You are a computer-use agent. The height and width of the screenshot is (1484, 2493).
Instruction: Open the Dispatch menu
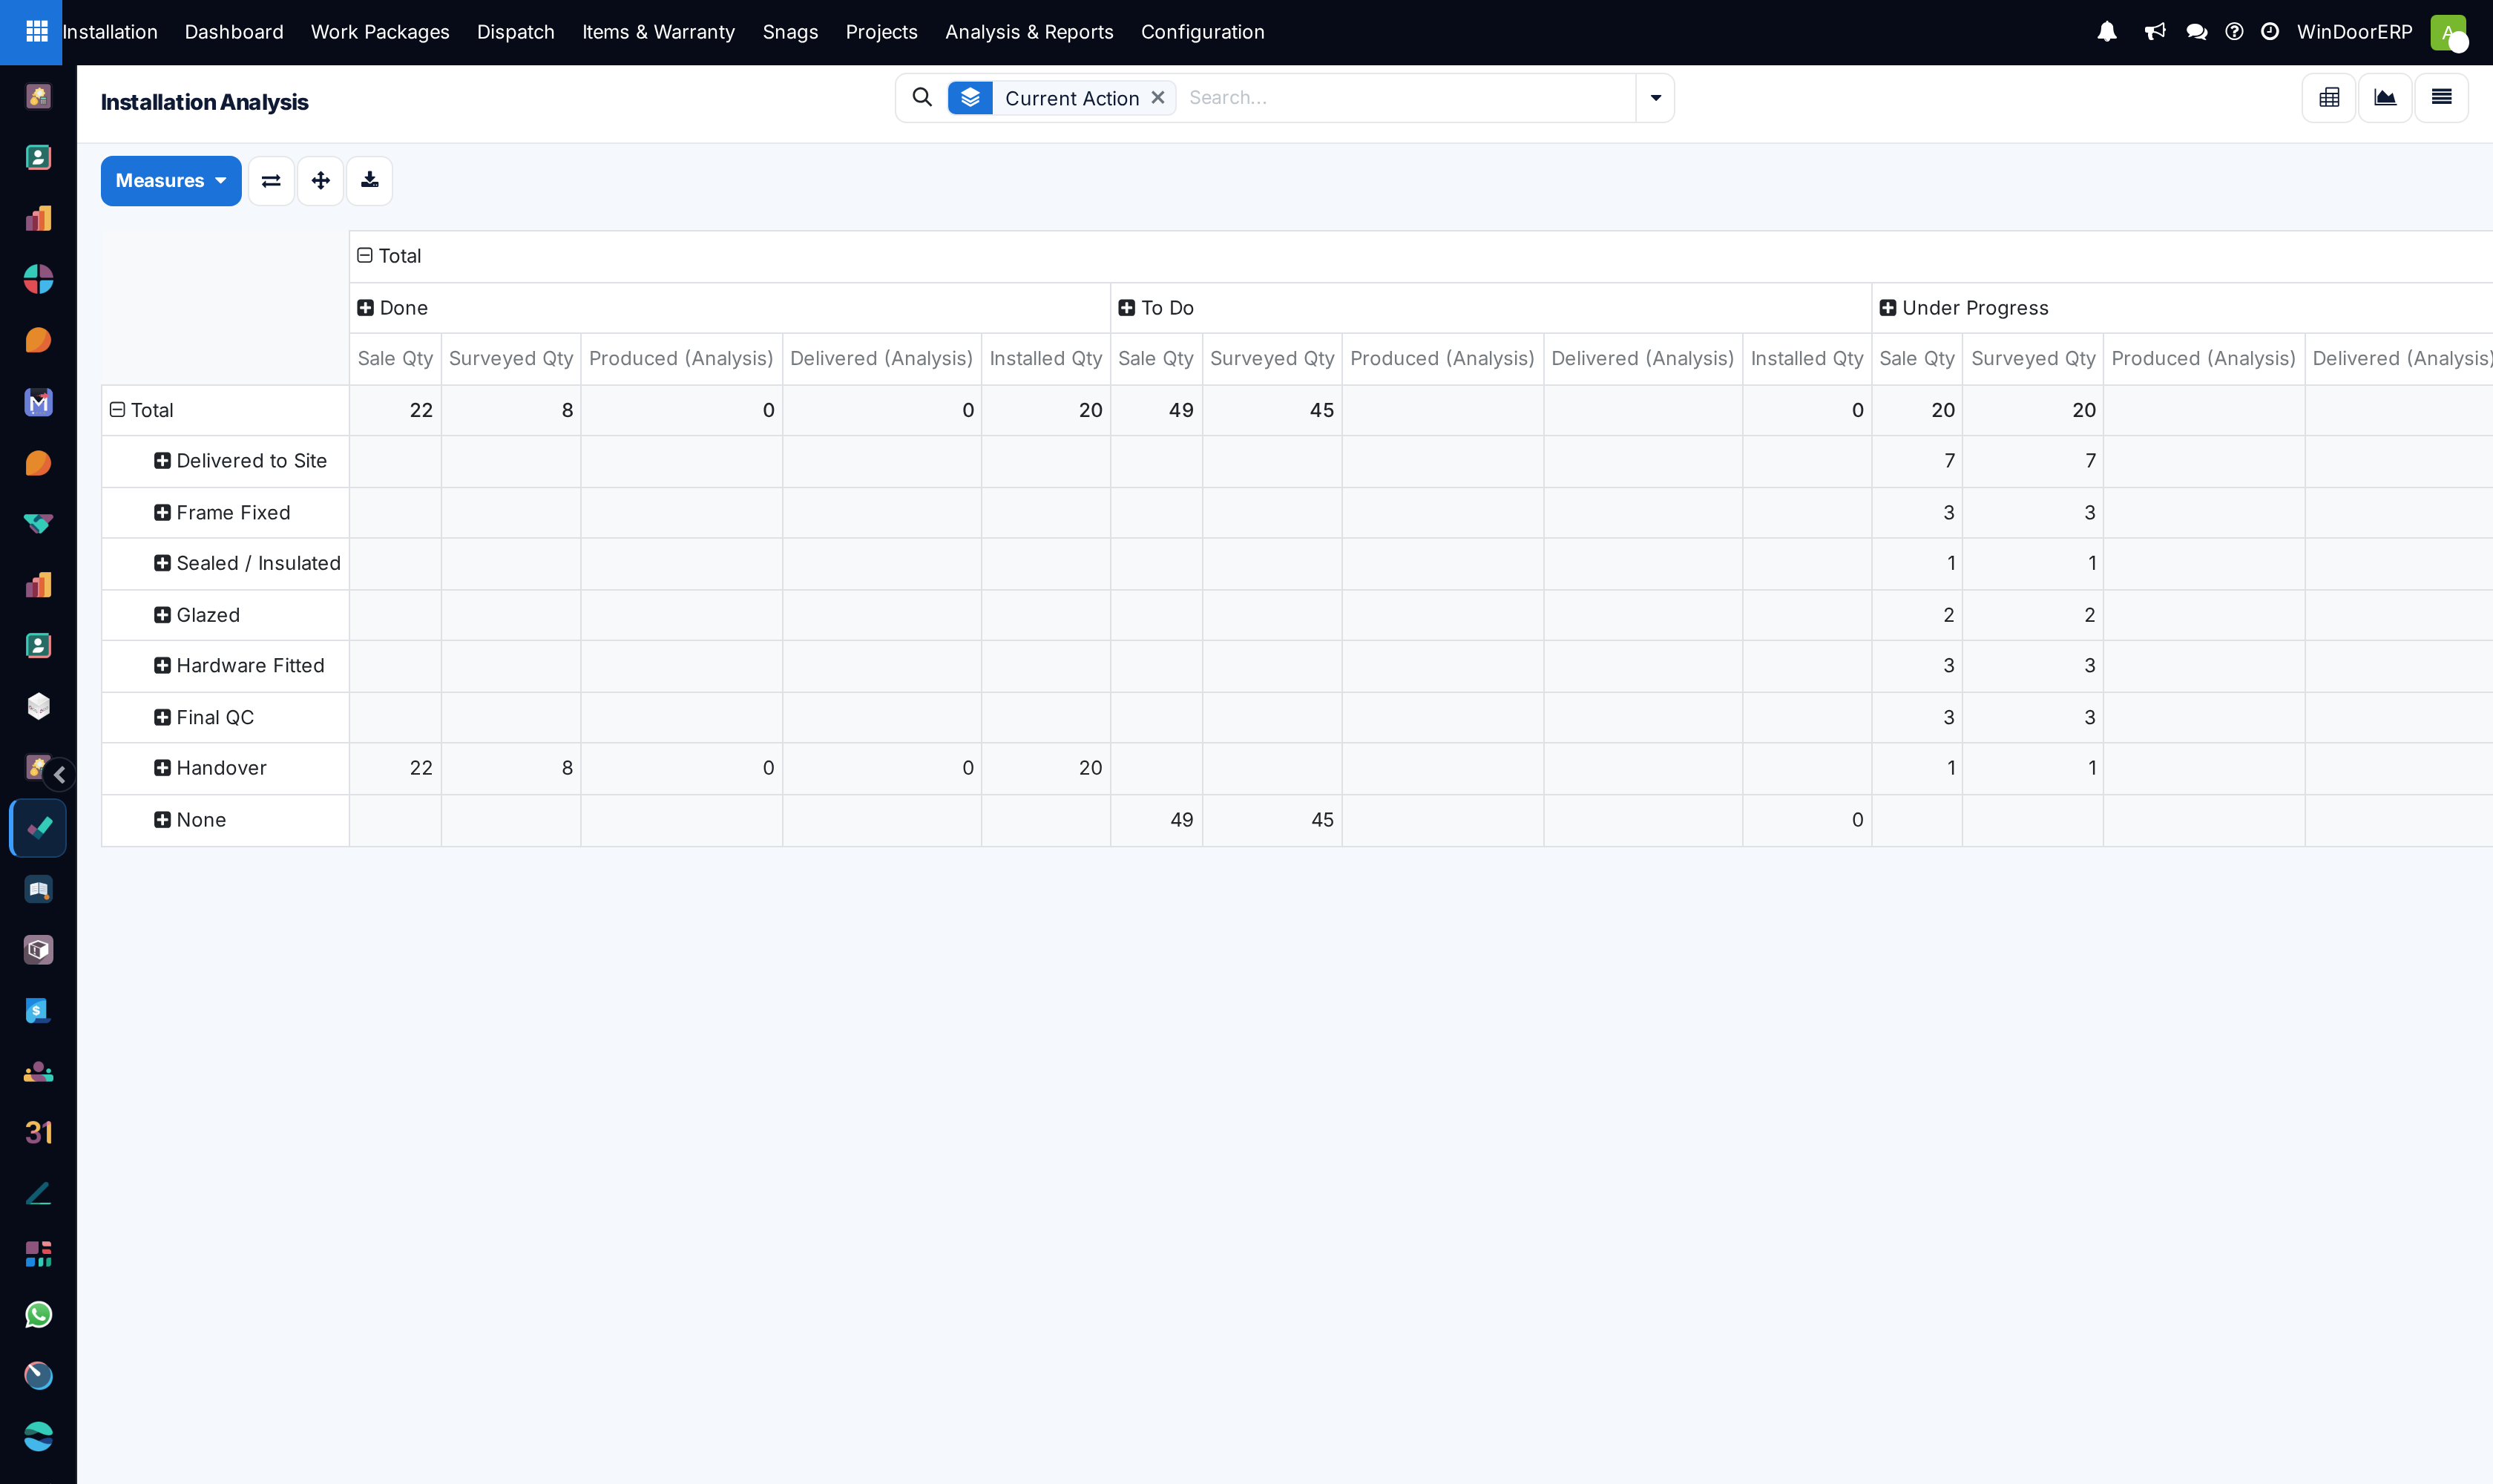[516, 32]
